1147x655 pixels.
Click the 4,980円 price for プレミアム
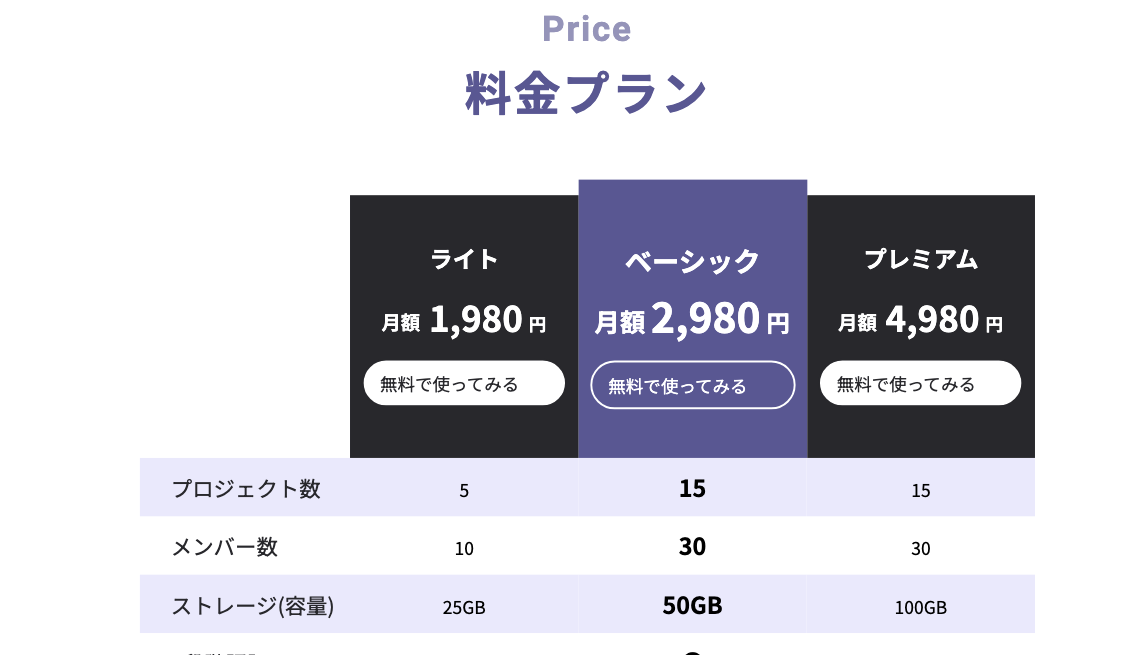(920, 319)
